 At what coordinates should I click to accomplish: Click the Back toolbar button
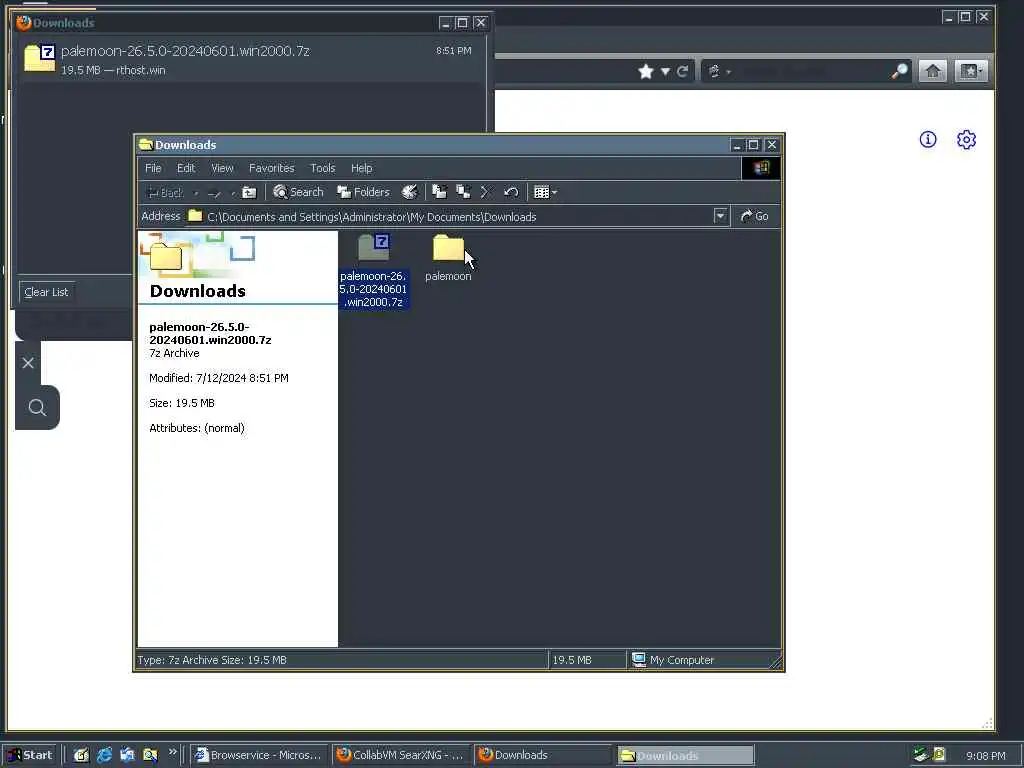[x=165, y=192]
